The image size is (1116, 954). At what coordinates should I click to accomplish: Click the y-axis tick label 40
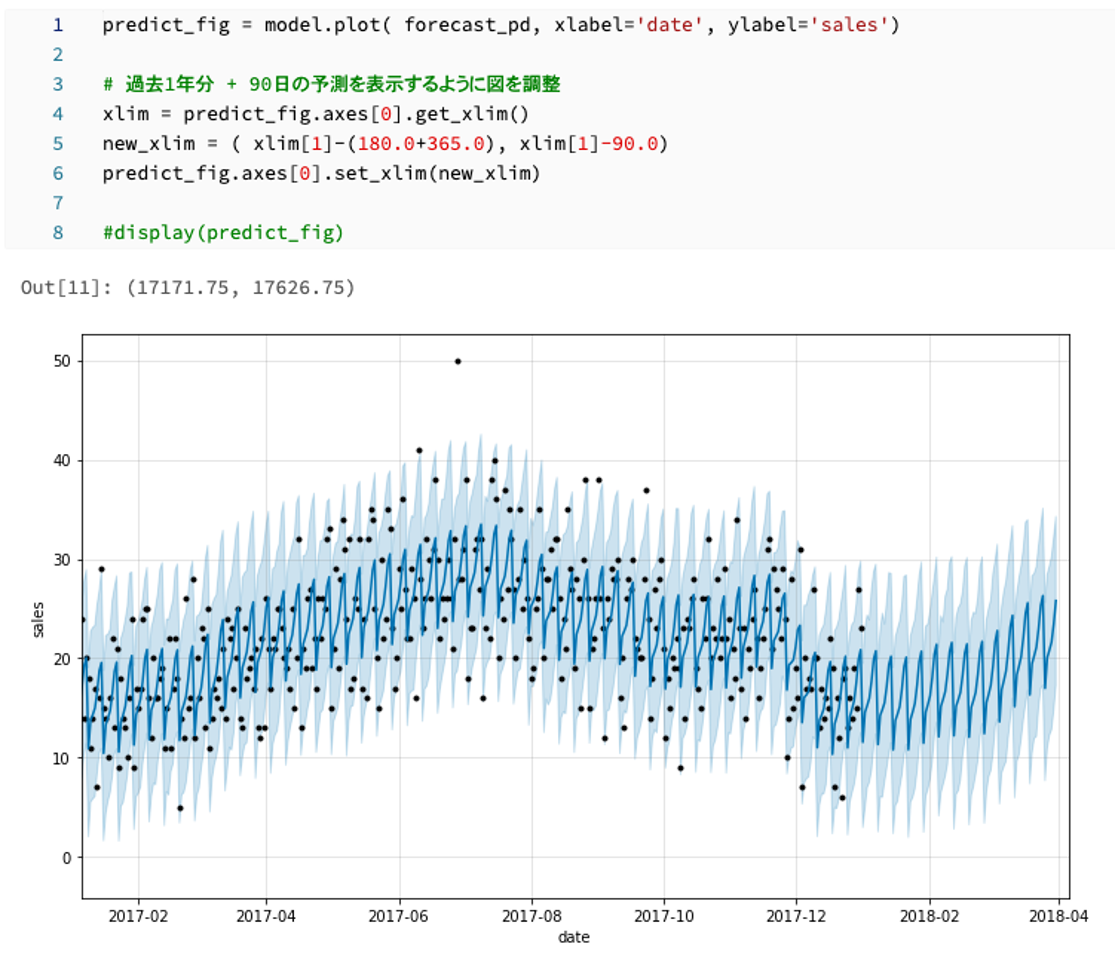point(61,460)
